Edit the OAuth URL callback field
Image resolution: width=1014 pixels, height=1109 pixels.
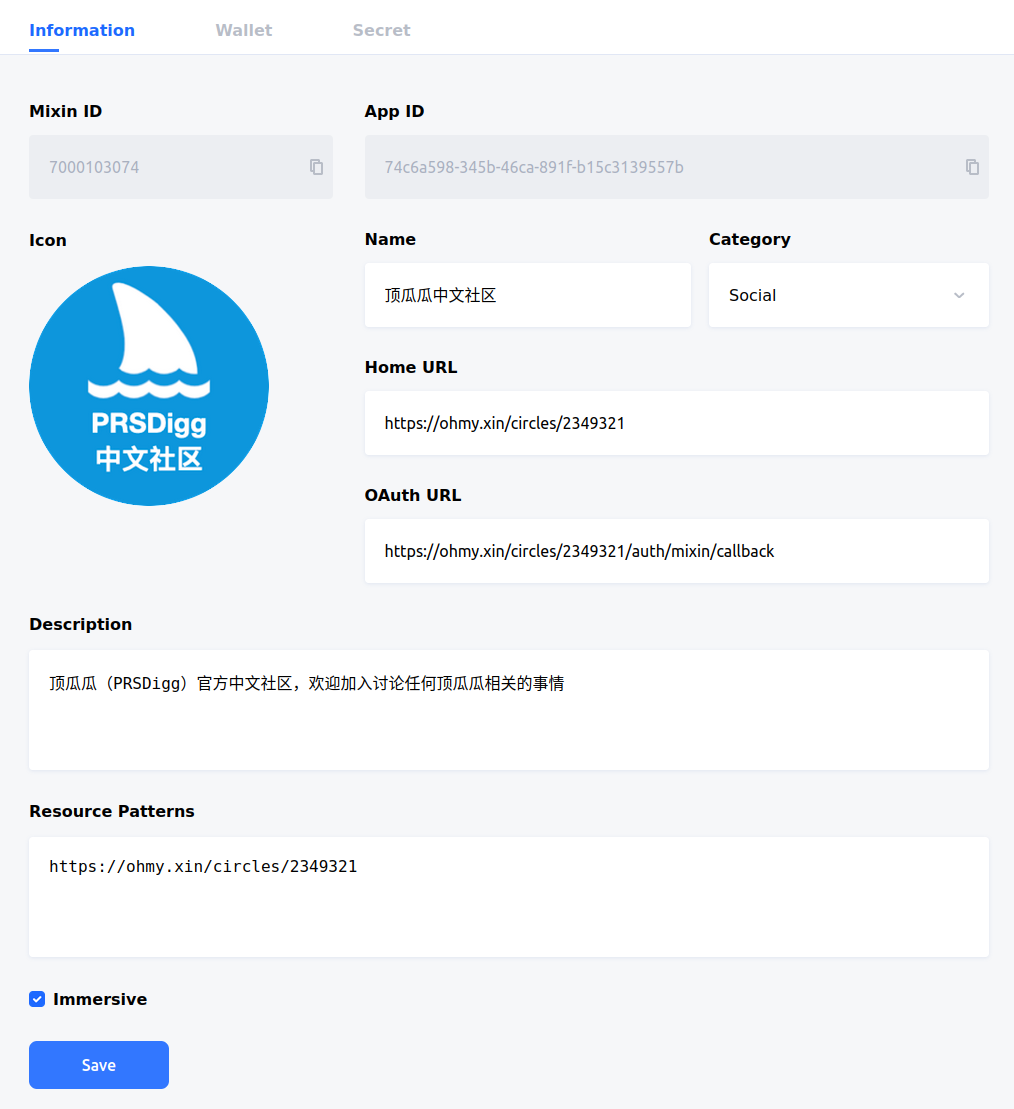676,551
